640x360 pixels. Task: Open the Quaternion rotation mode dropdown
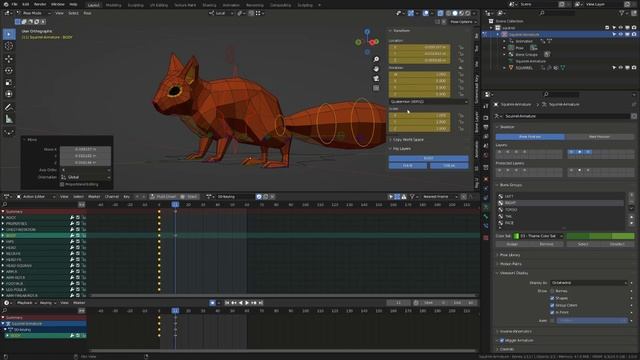[428, 102]
